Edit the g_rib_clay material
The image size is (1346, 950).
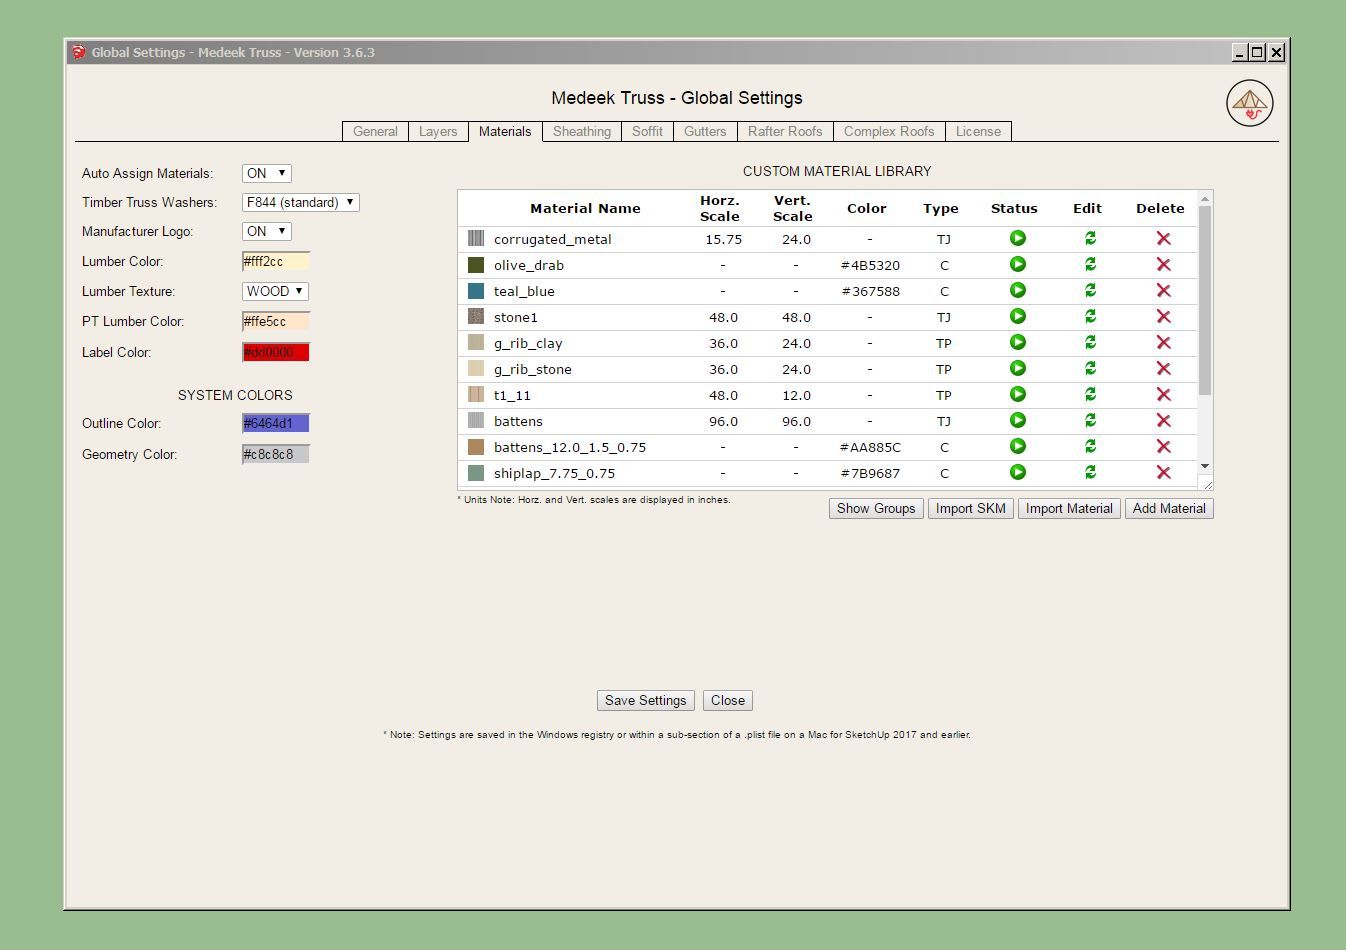1090,343
